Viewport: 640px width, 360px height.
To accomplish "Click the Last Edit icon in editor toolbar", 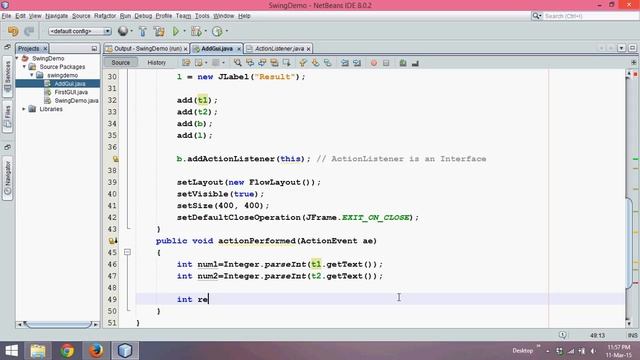I will point(186,63).
